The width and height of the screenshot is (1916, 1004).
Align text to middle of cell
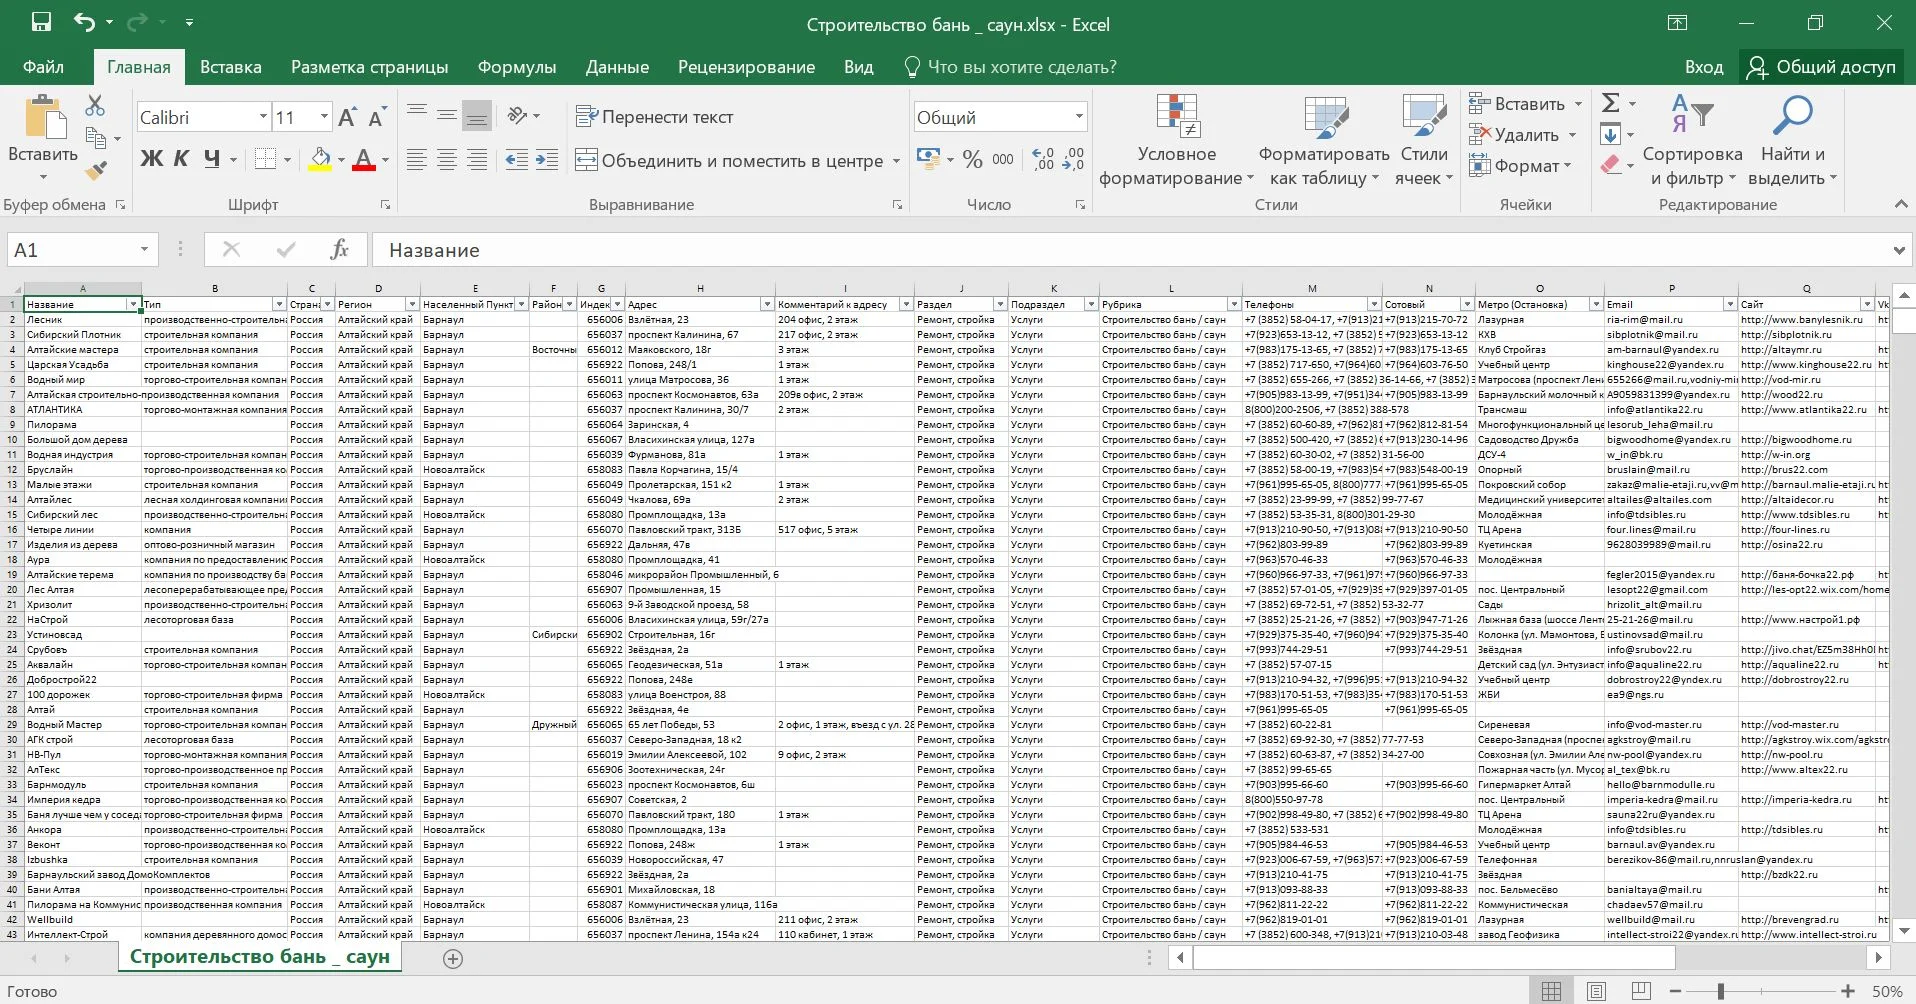click(x=447, y=115)
